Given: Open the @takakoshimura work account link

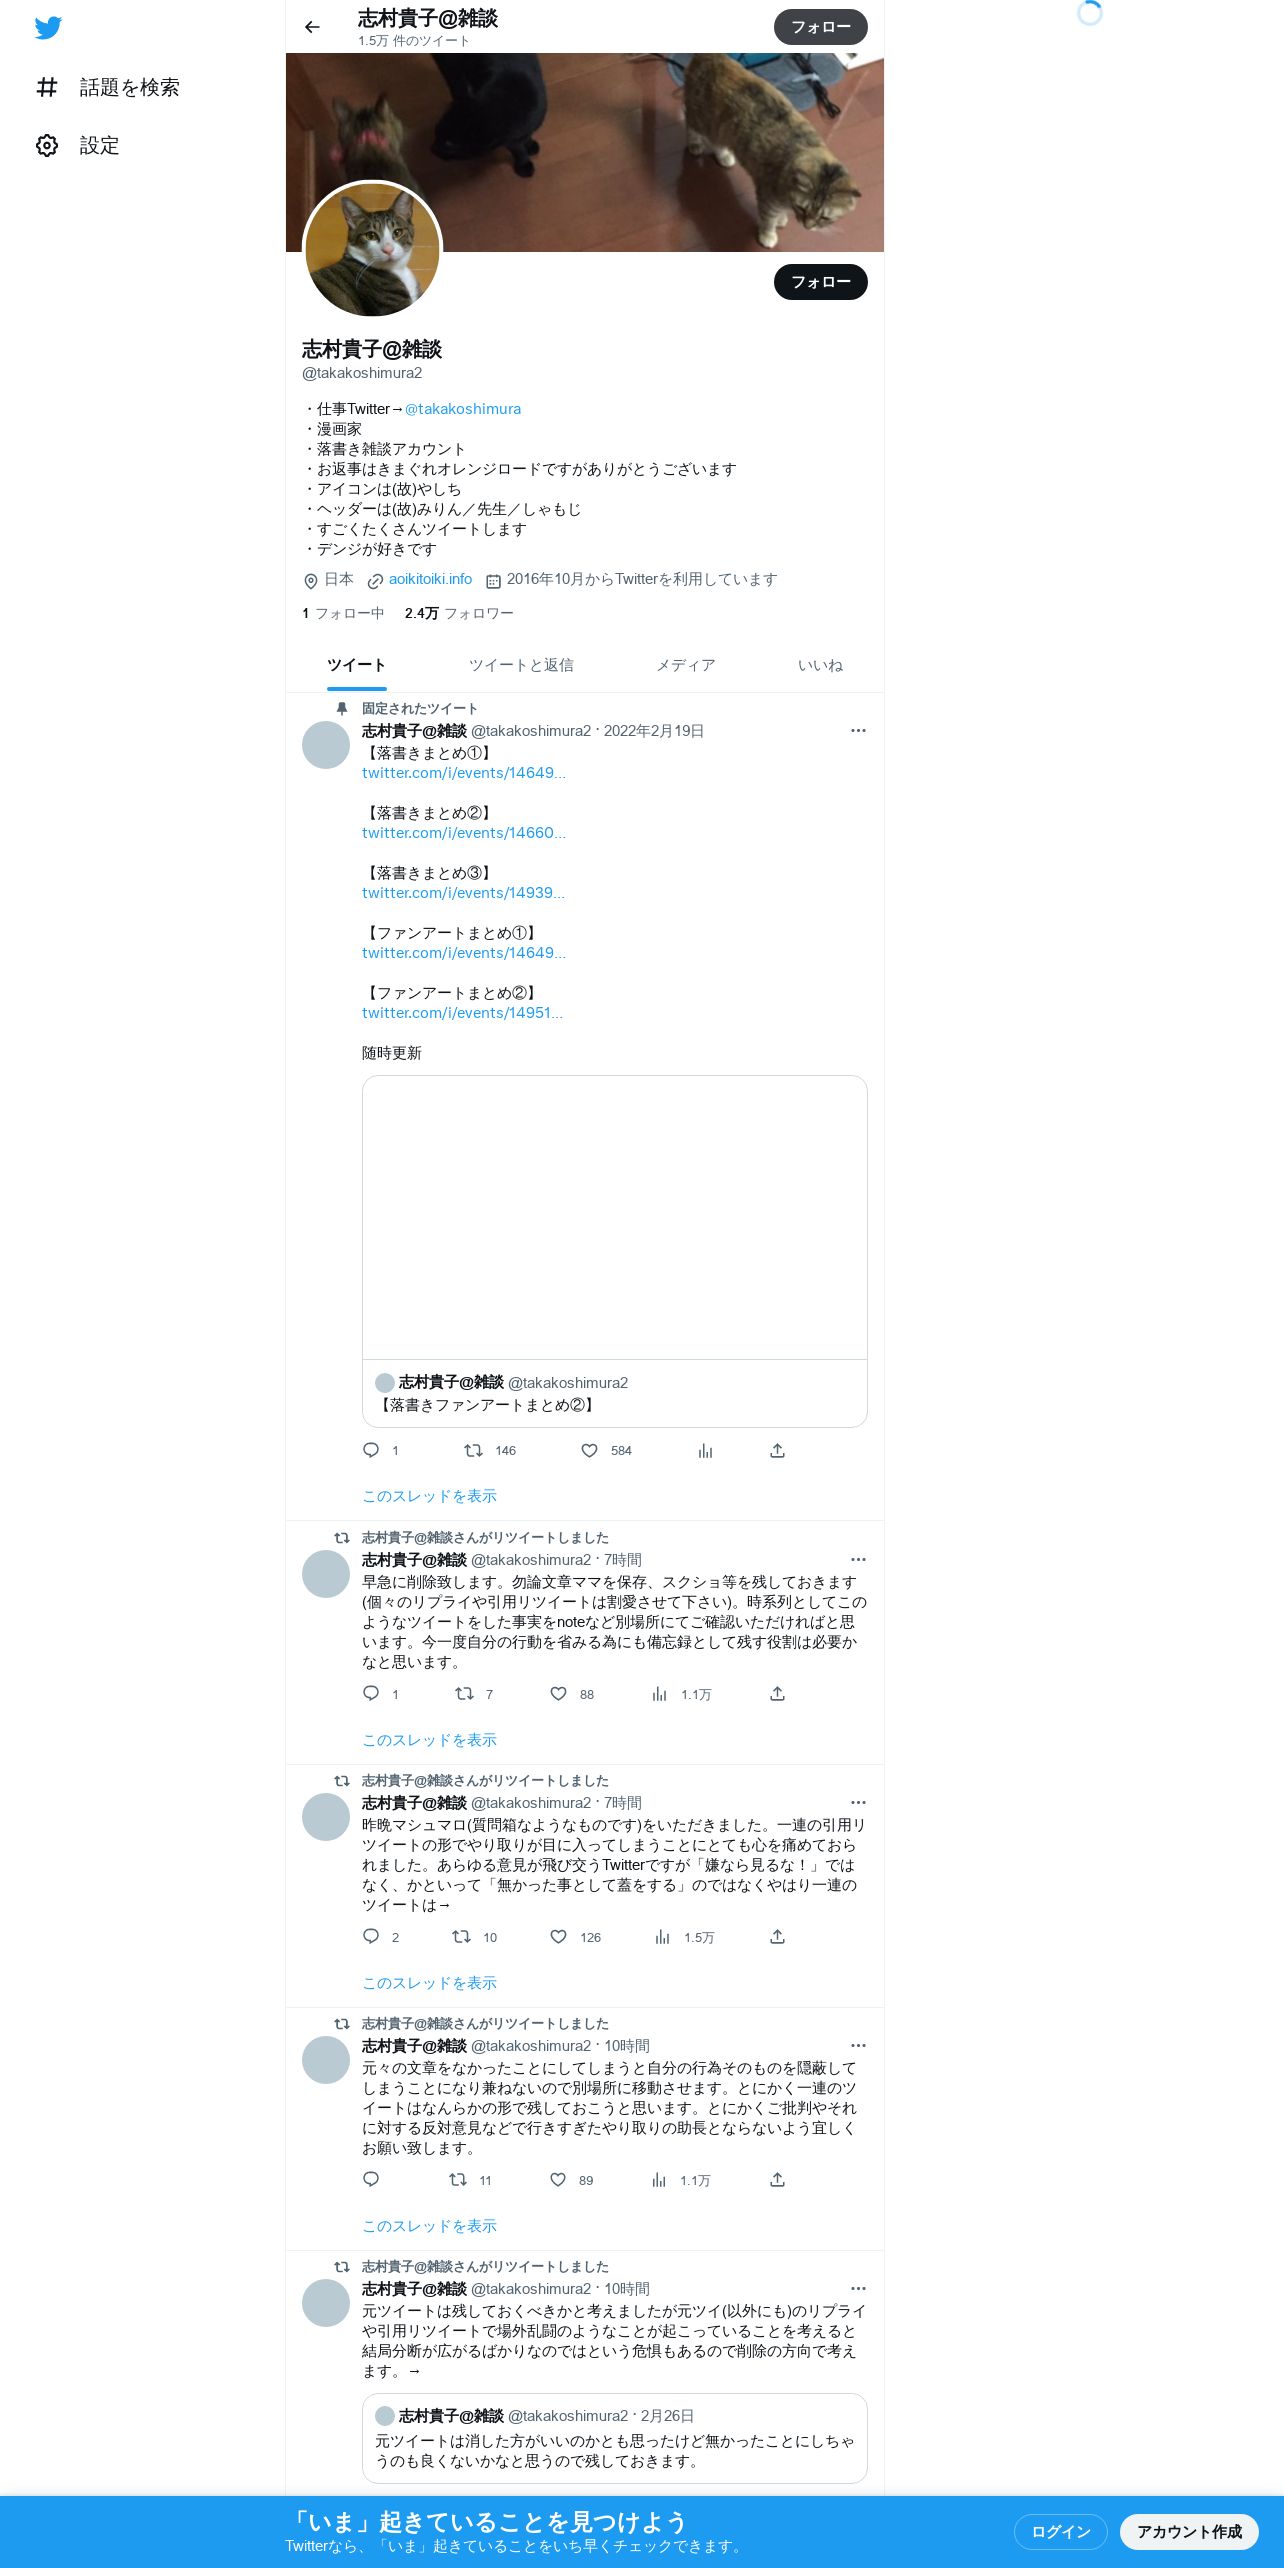Looking at the screenshot, I should pos(463,409).
